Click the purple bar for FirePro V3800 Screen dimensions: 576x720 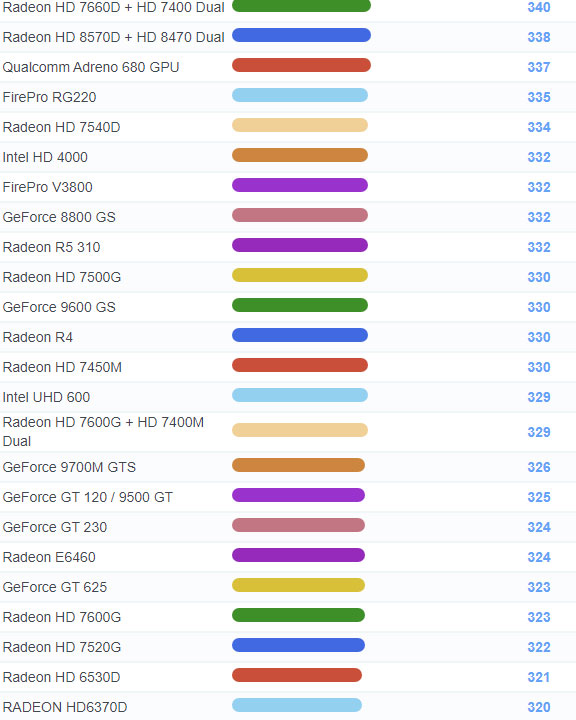[300, 185]
